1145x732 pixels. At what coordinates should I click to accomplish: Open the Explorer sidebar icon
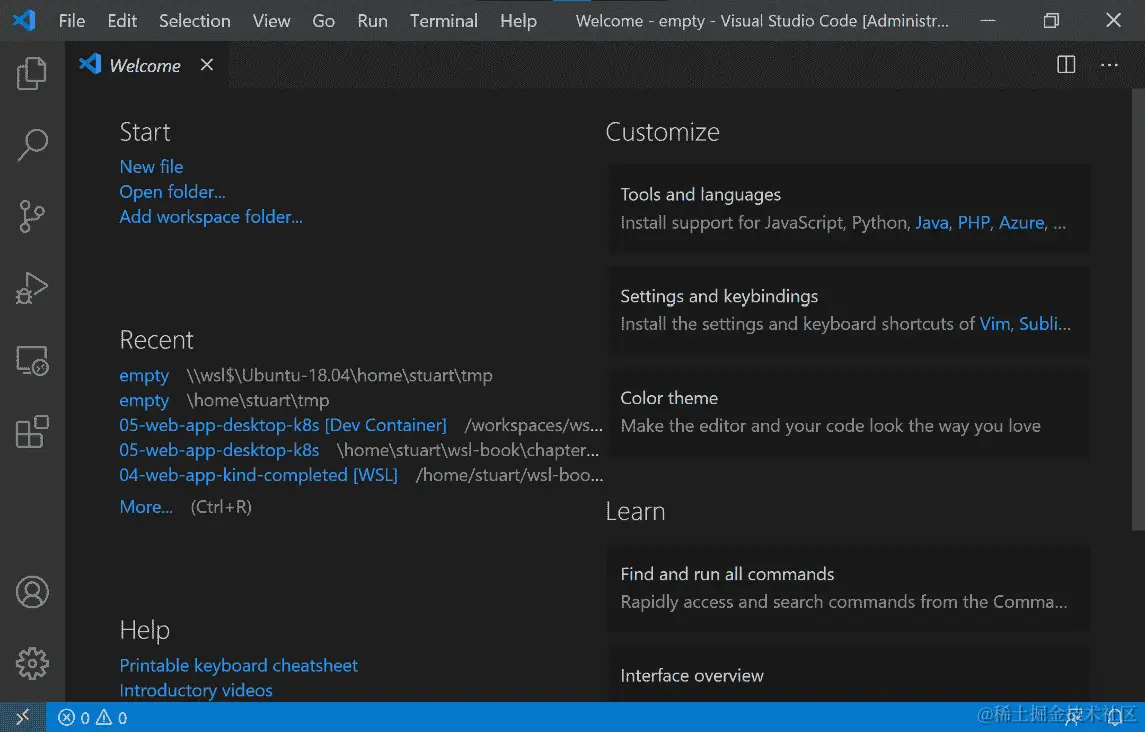(31, 72)
